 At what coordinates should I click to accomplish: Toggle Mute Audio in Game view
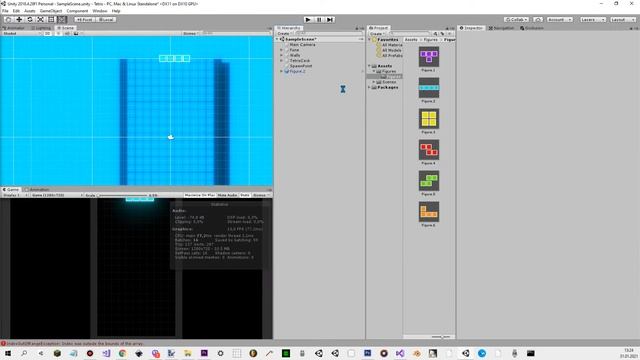click(x=227, y=195)
